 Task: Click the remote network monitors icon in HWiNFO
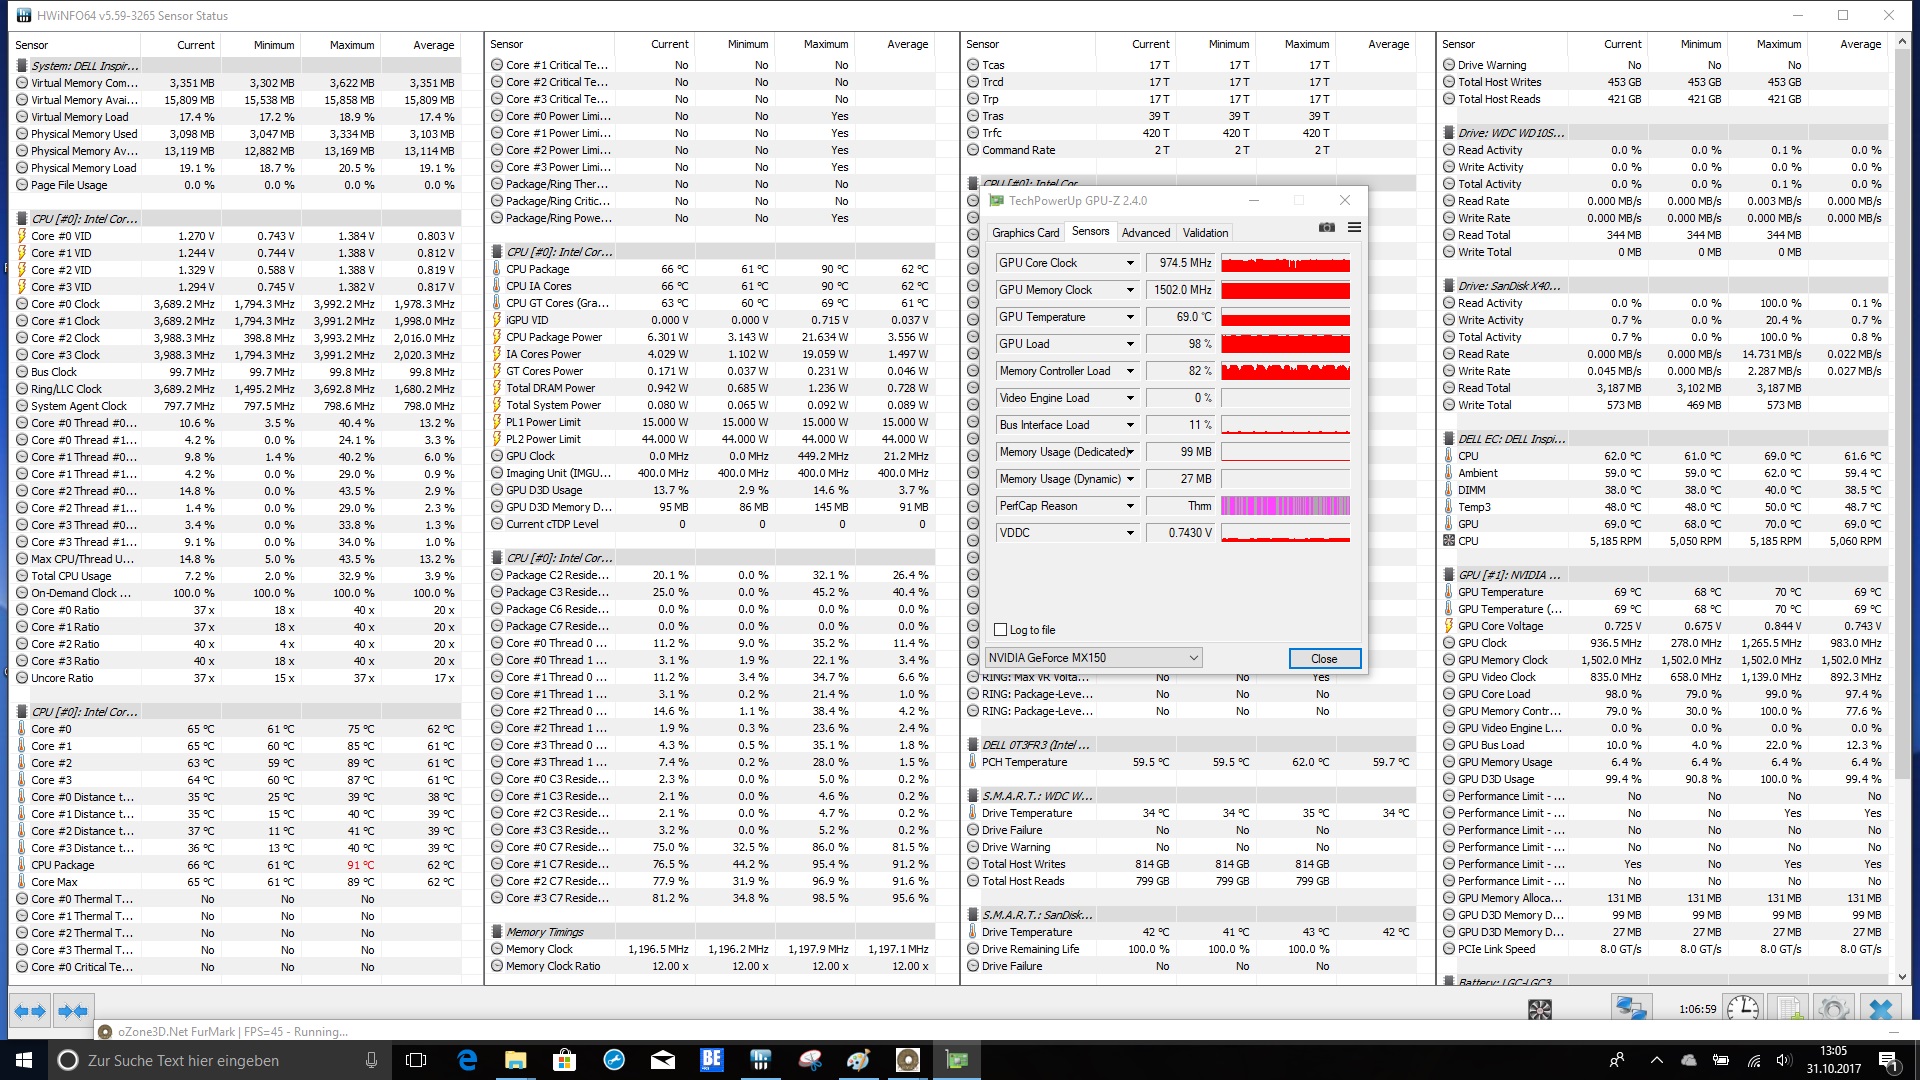click(1631, 1009)
